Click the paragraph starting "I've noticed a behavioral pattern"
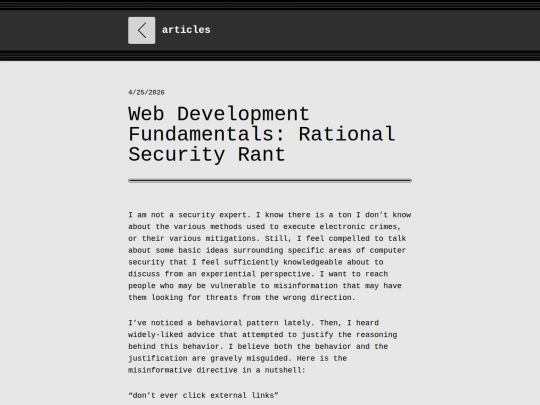The width and height of the screenshot is (540, 405). point(262,346)
